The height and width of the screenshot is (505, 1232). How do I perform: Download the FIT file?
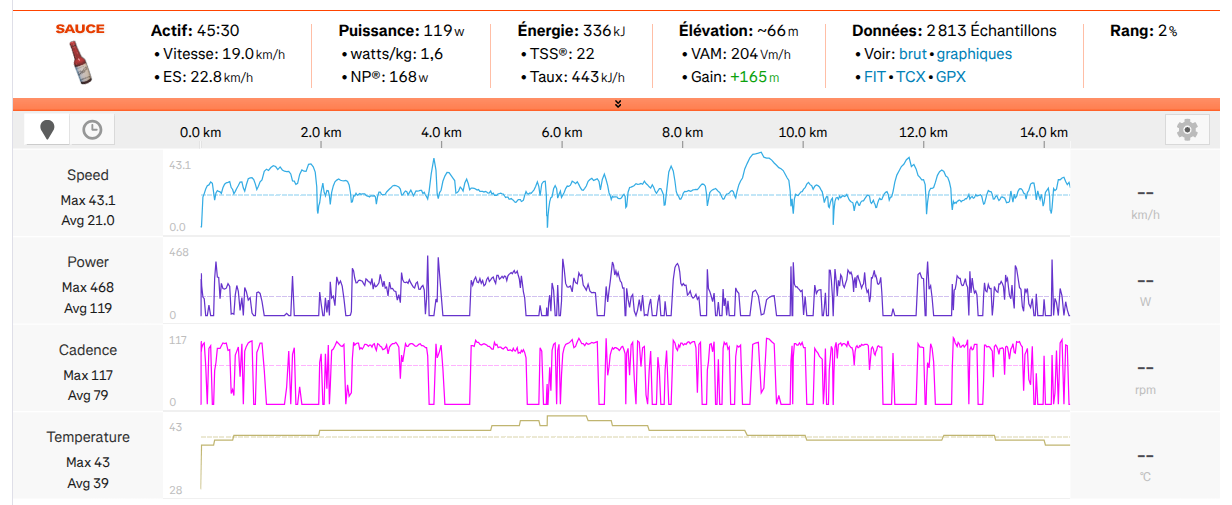pyautogui.click(x=875, y=77)
